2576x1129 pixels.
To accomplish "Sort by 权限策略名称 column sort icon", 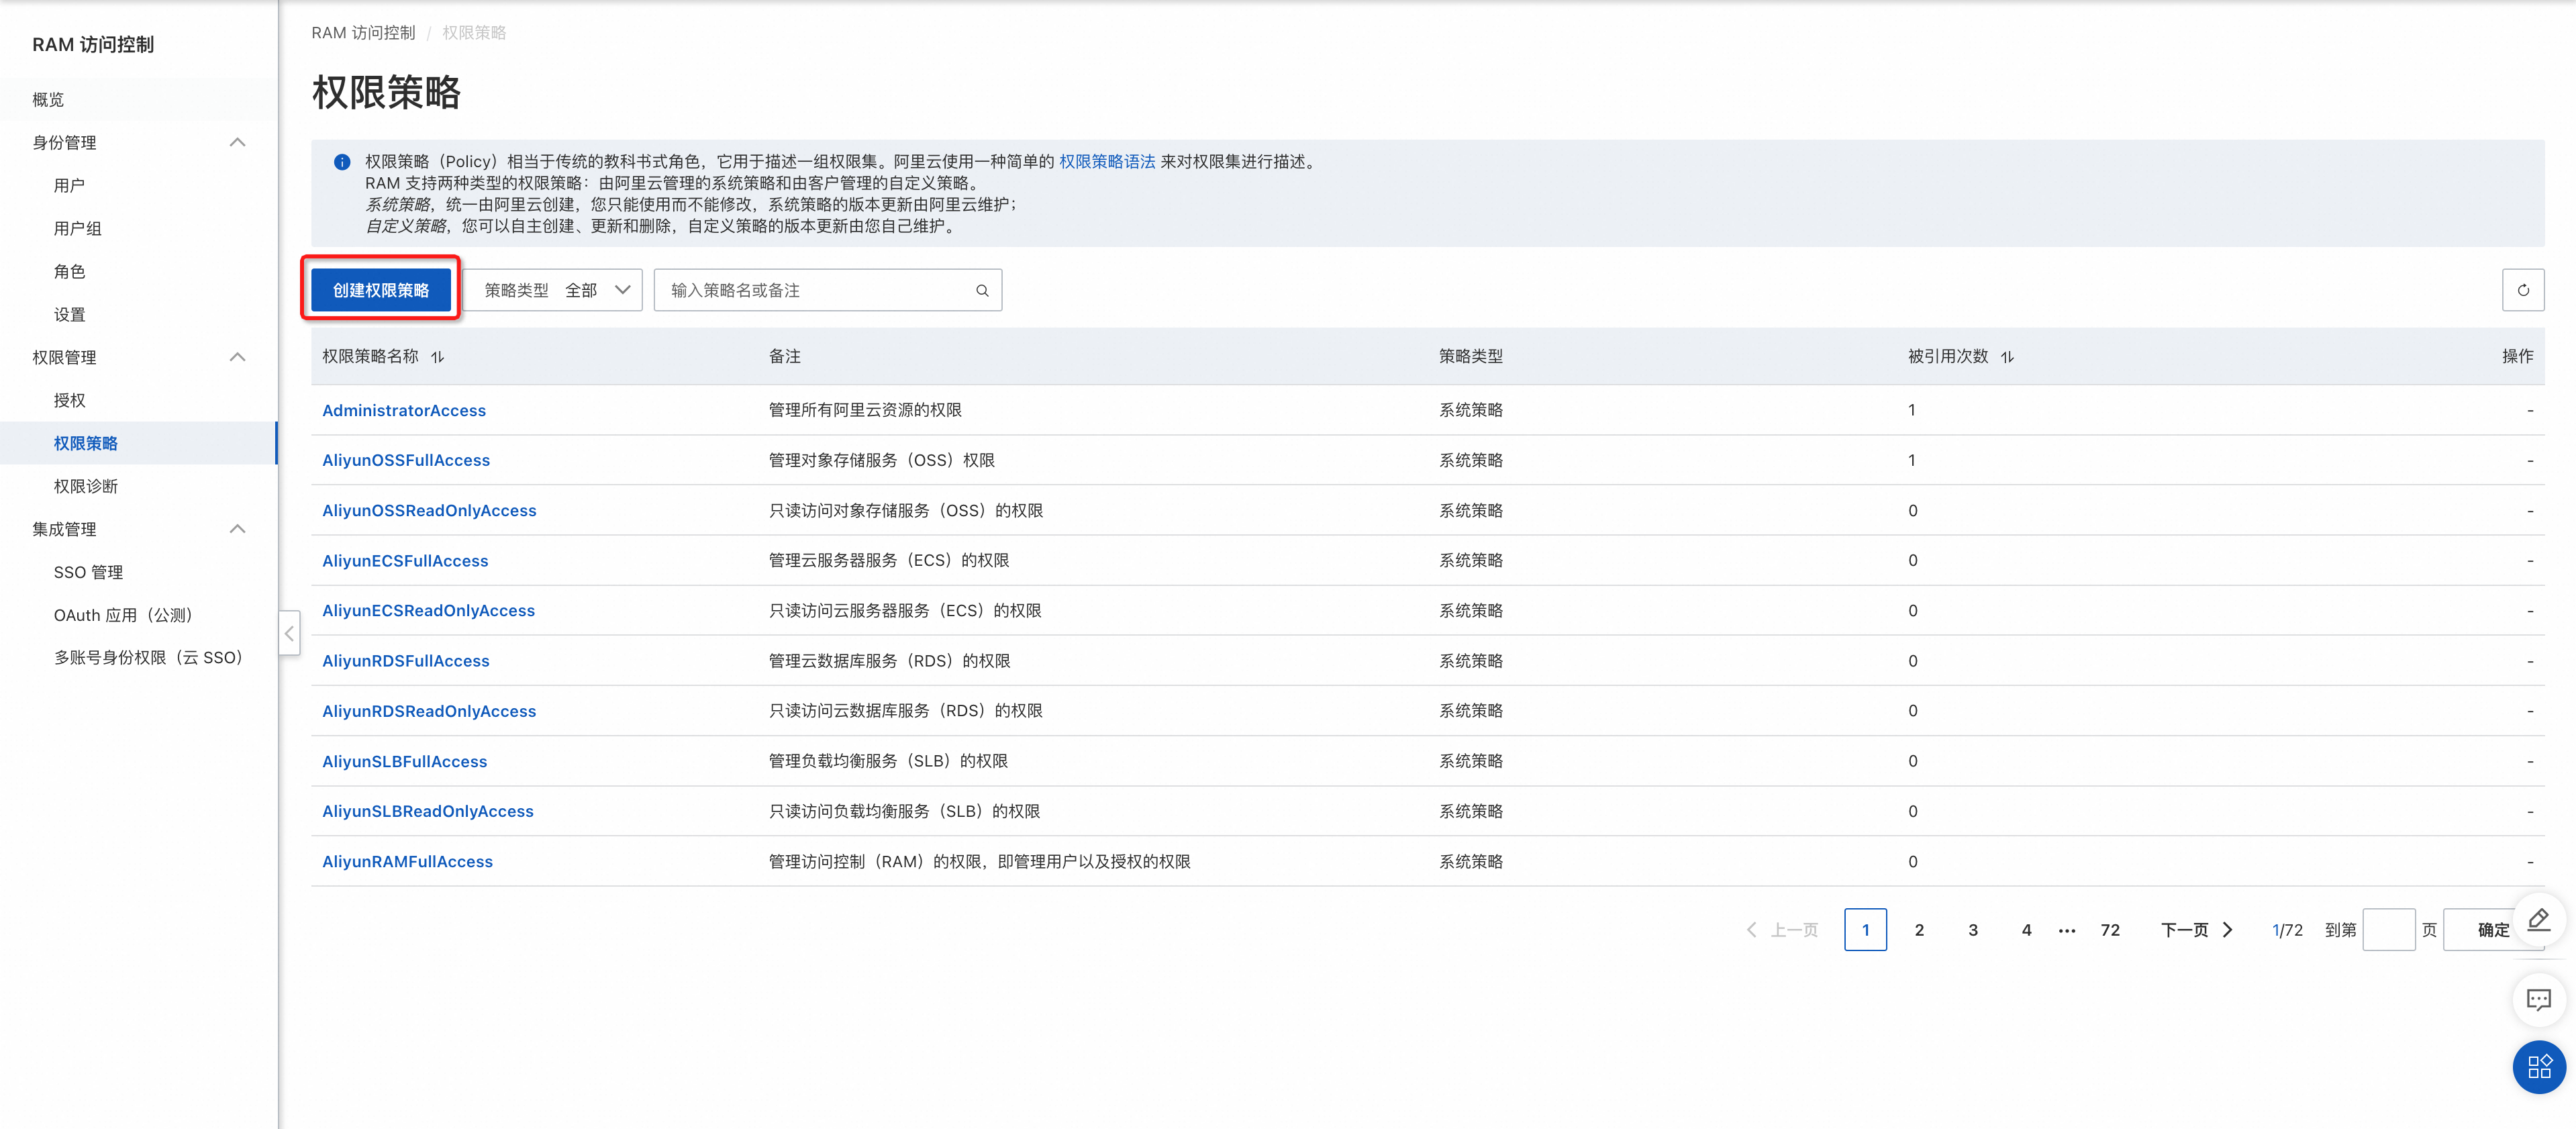I will (x=438, y=357).
